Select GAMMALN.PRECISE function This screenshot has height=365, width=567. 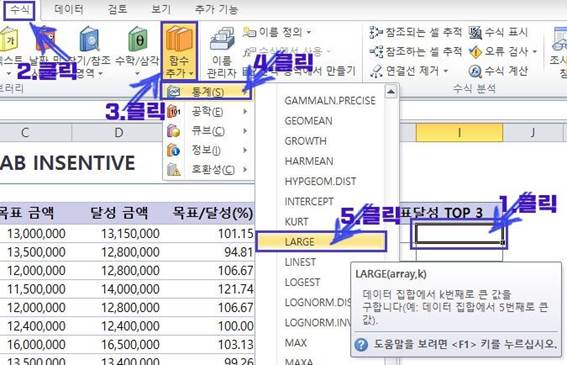coord(330,101)
